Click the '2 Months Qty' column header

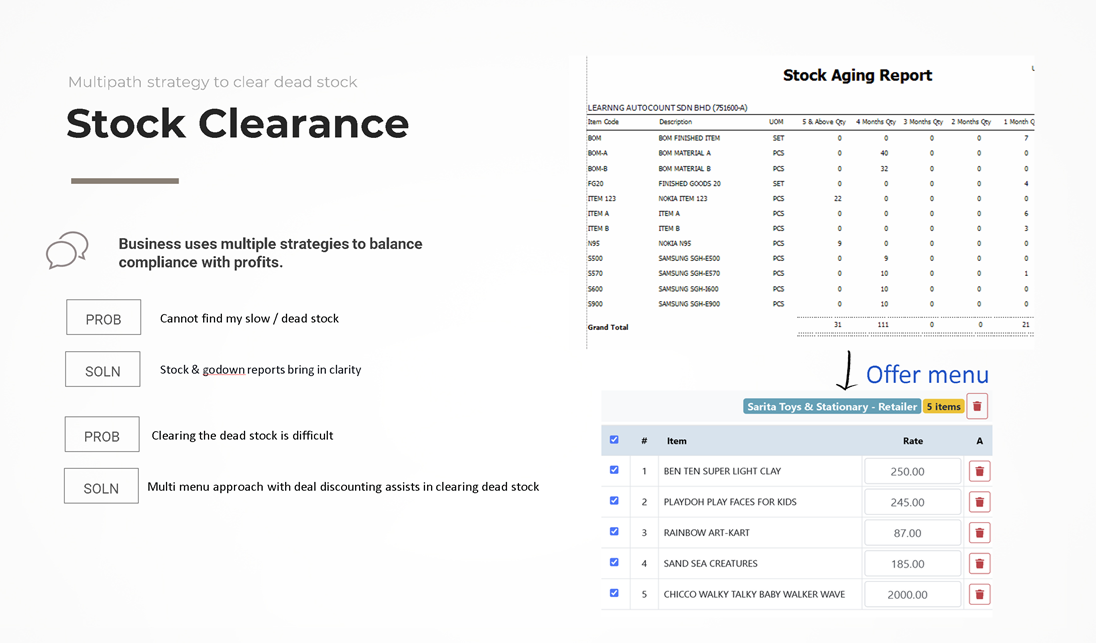point(971,122)
